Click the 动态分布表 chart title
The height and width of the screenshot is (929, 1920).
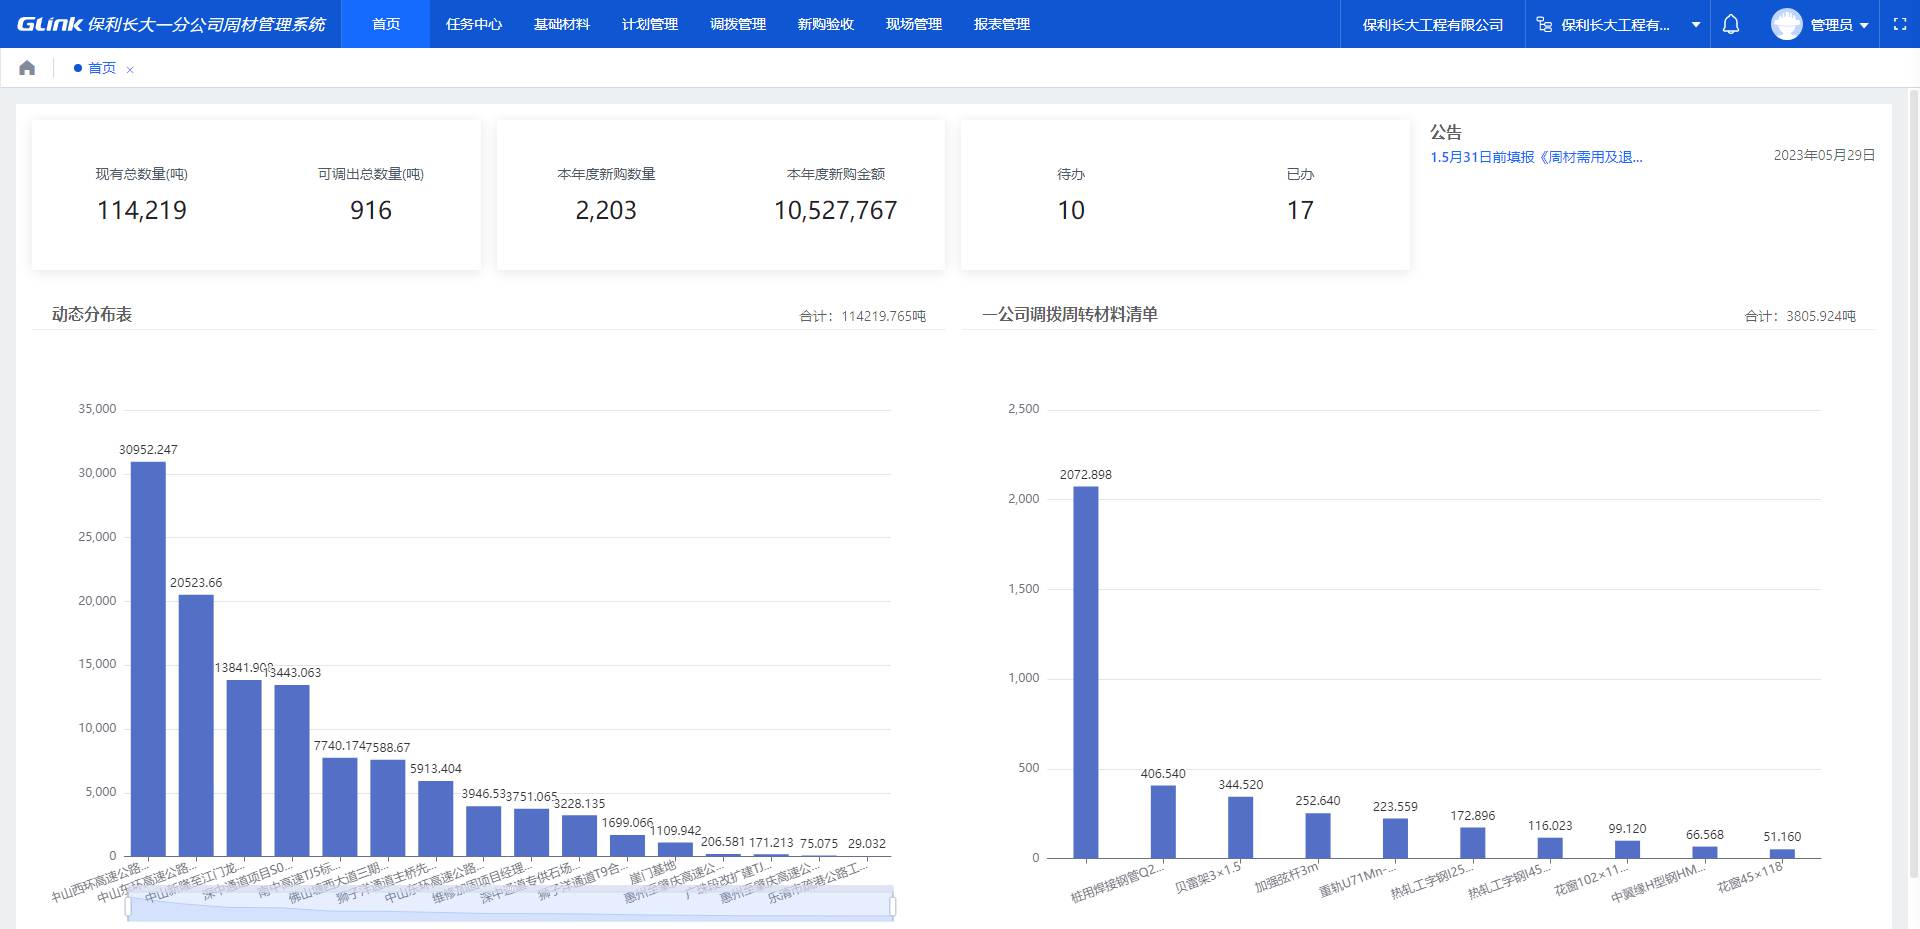tap(92, 314)
